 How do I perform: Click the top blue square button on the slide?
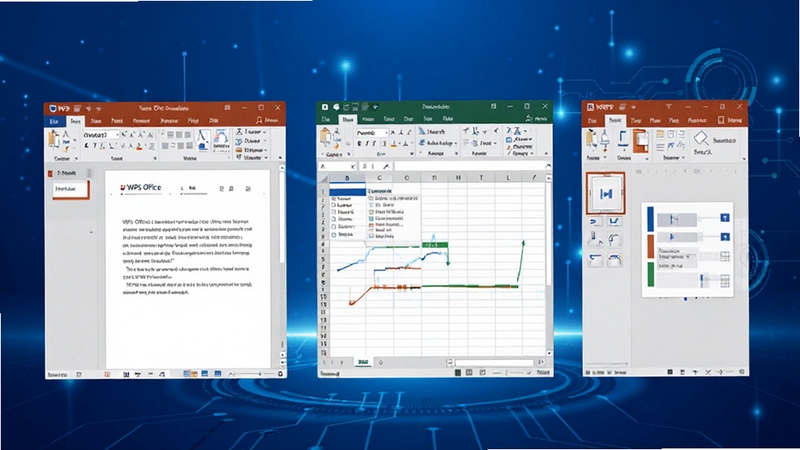click(724, 218)
